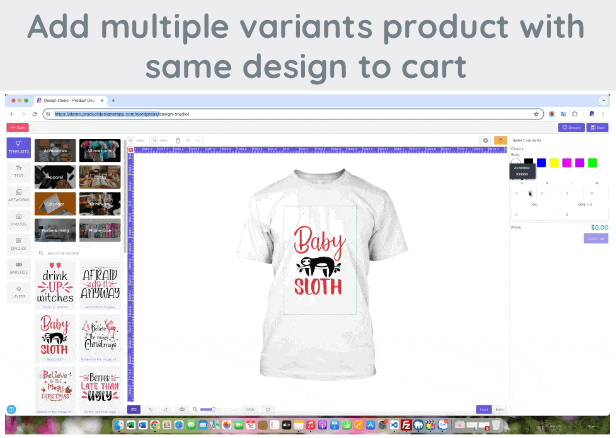Select the green color variant swatch
Image resolution: width=616 pixels, height=438 pixels.
[x=592, y=162]
